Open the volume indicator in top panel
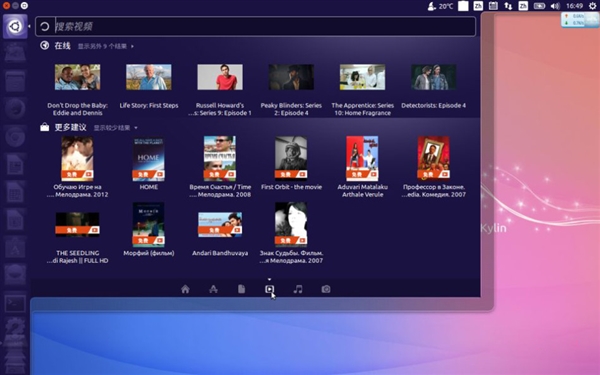The image size is (600, 375). point(555,6)
